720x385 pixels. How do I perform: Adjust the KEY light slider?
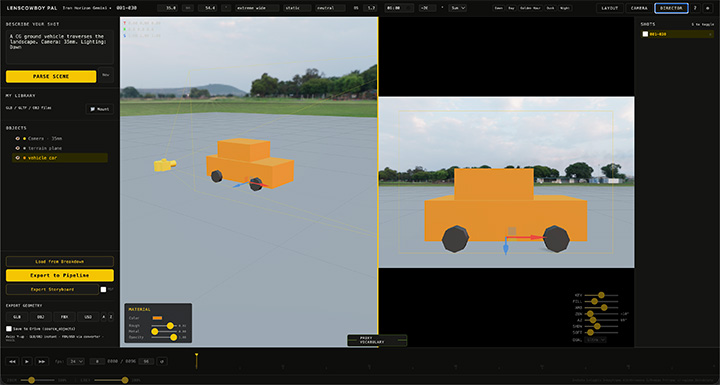pos(602,295)
